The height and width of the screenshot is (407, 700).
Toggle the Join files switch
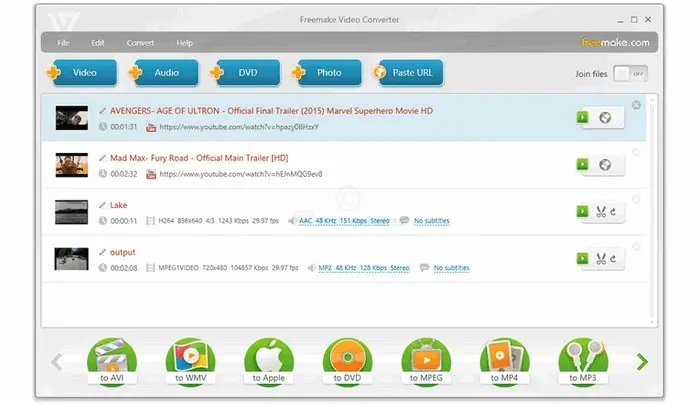point(629,73)
